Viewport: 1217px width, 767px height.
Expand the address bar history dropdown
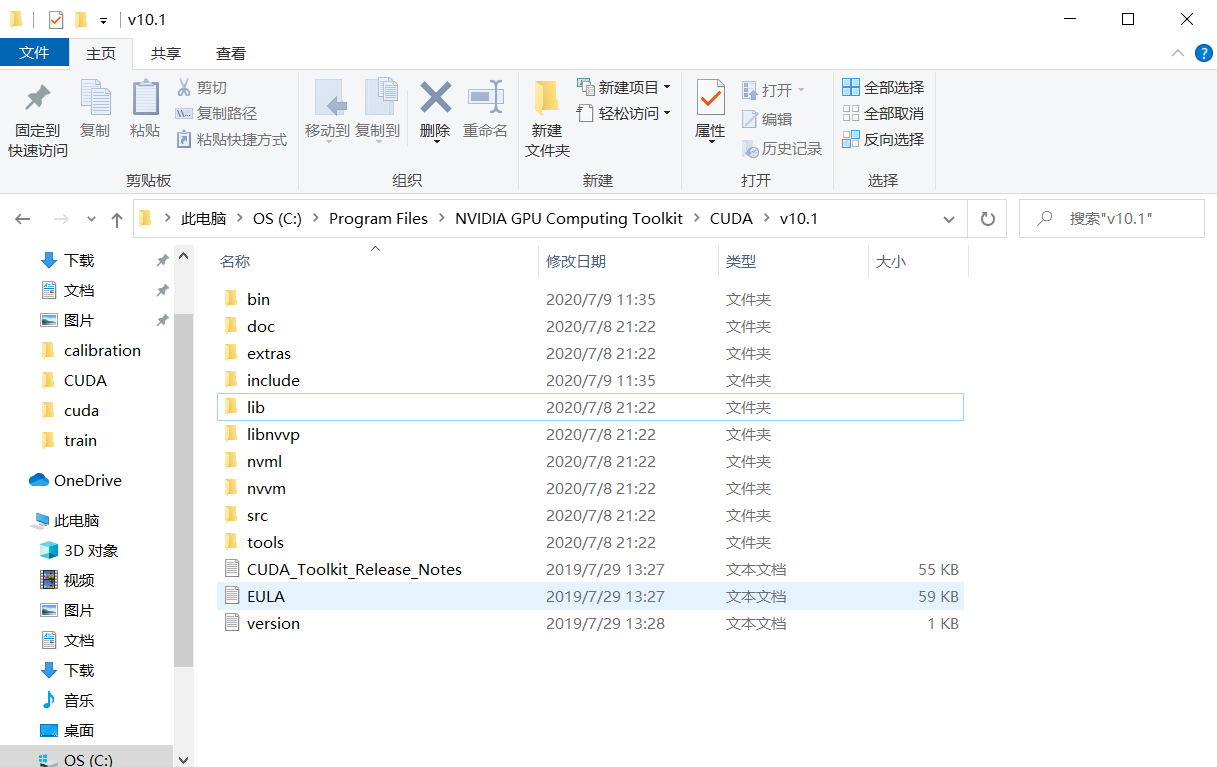948,219
